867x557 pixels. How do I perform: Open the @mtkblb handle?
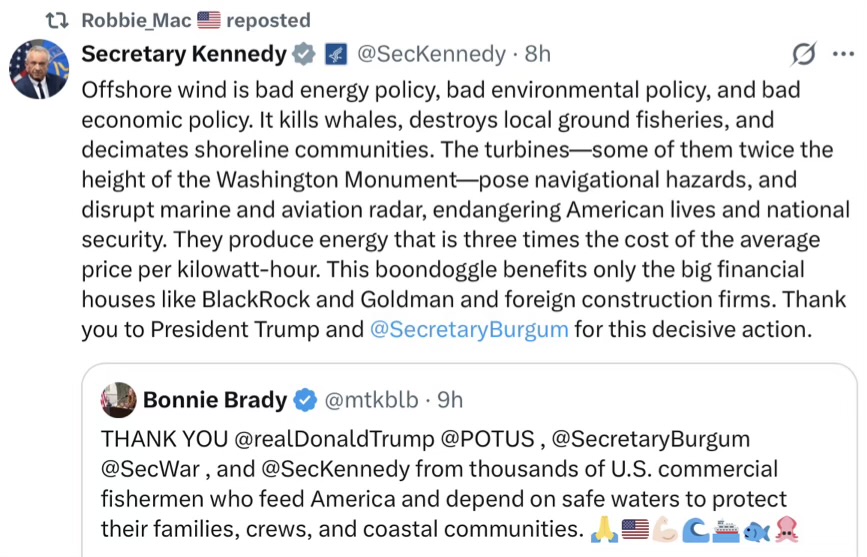367,400
